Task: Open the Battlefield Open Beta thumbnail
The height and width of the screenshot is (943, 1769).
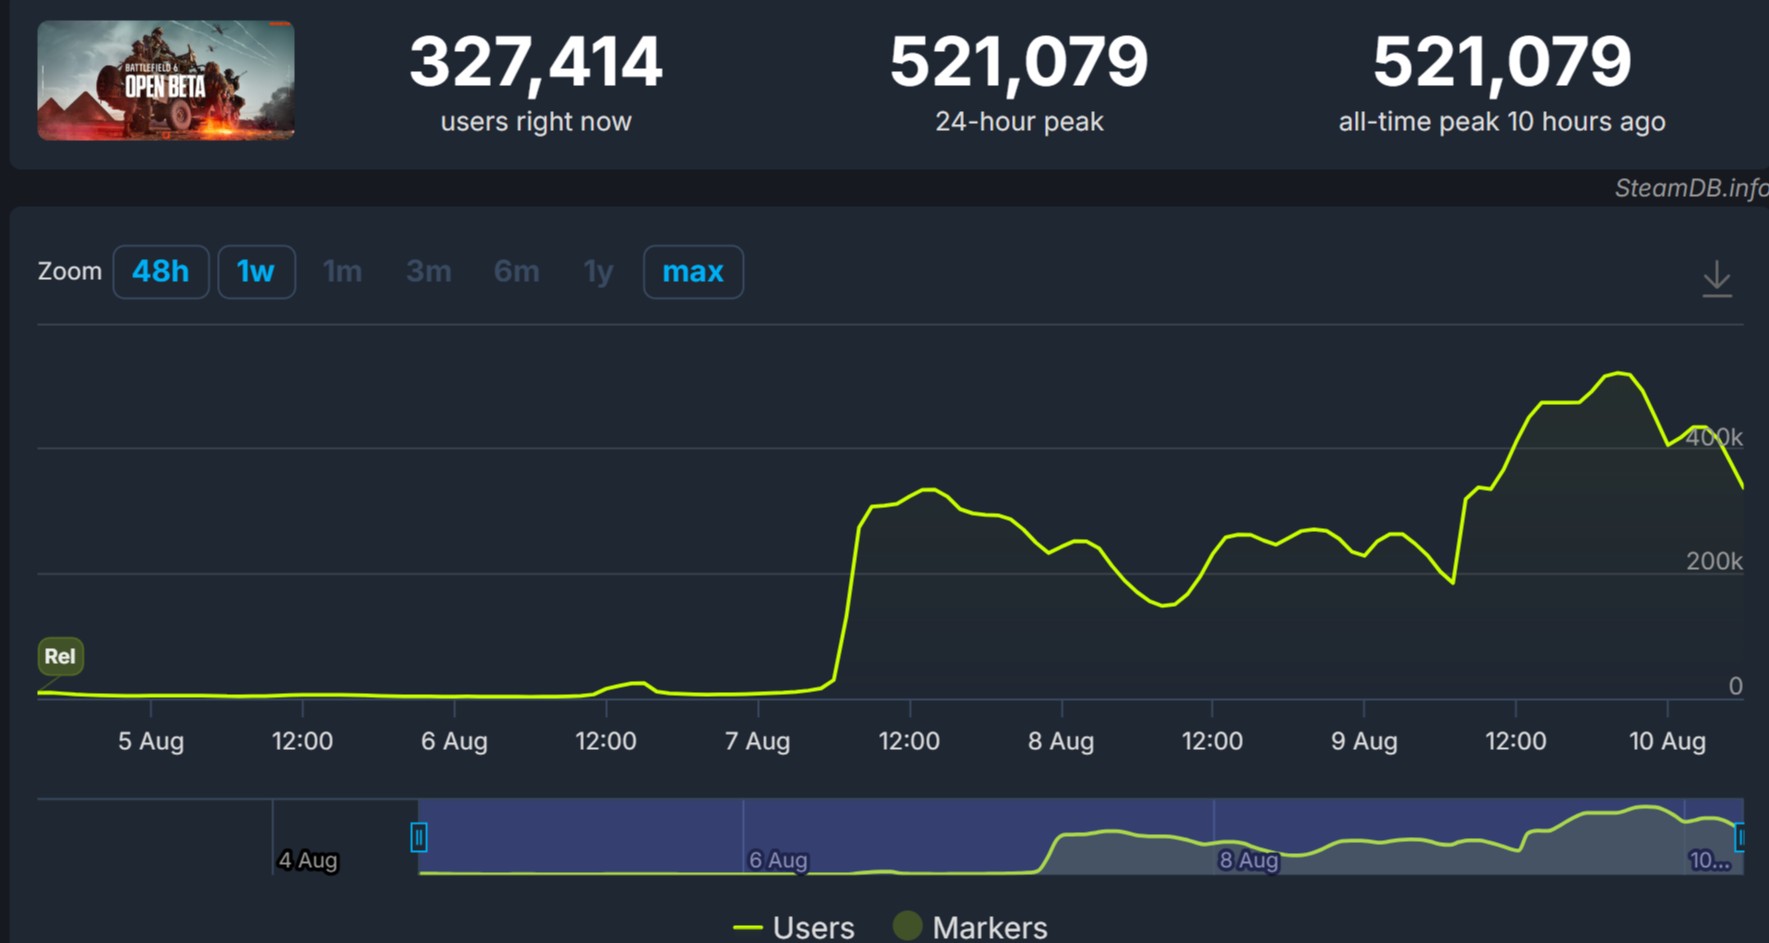Action: 166,80
